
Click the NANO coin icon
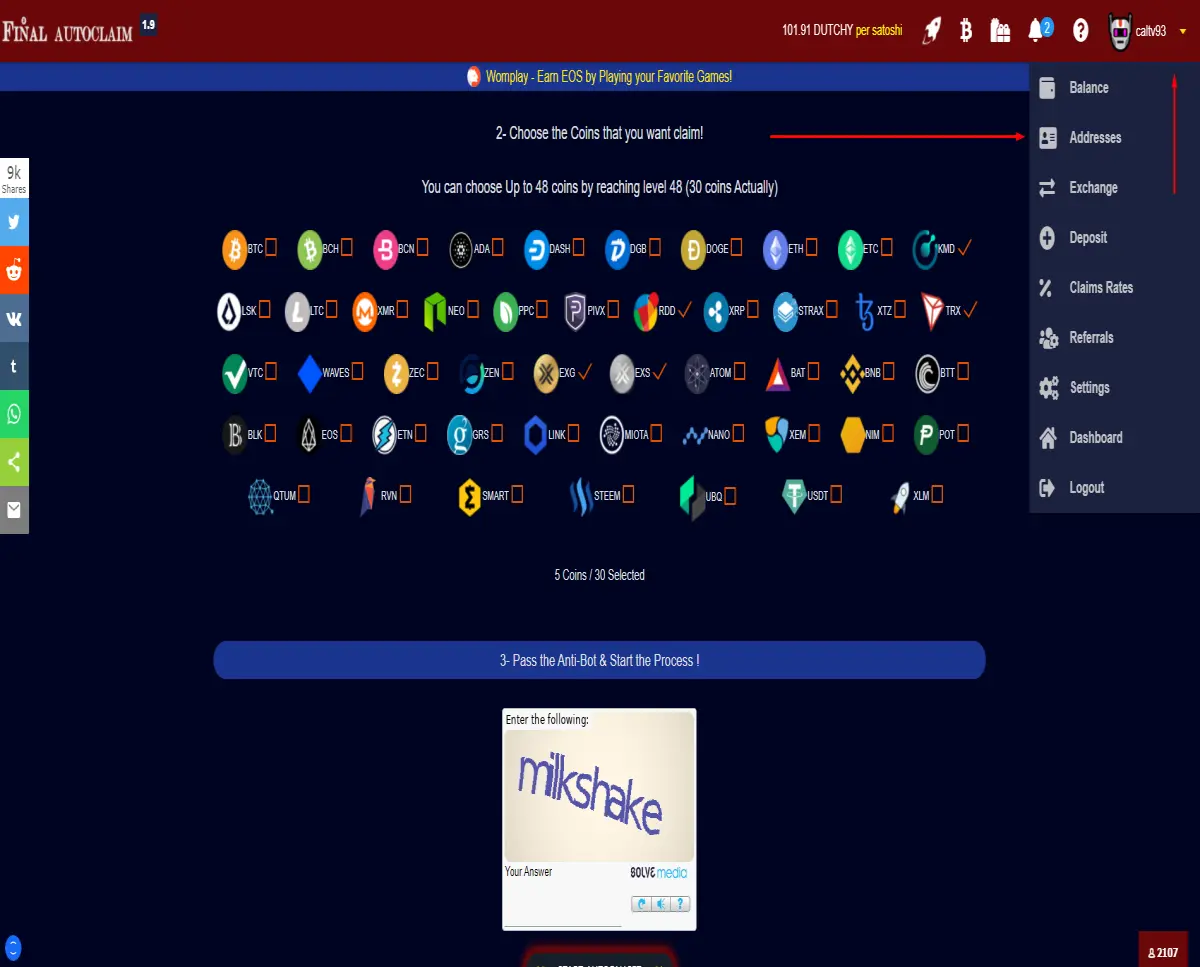[695, 435]
